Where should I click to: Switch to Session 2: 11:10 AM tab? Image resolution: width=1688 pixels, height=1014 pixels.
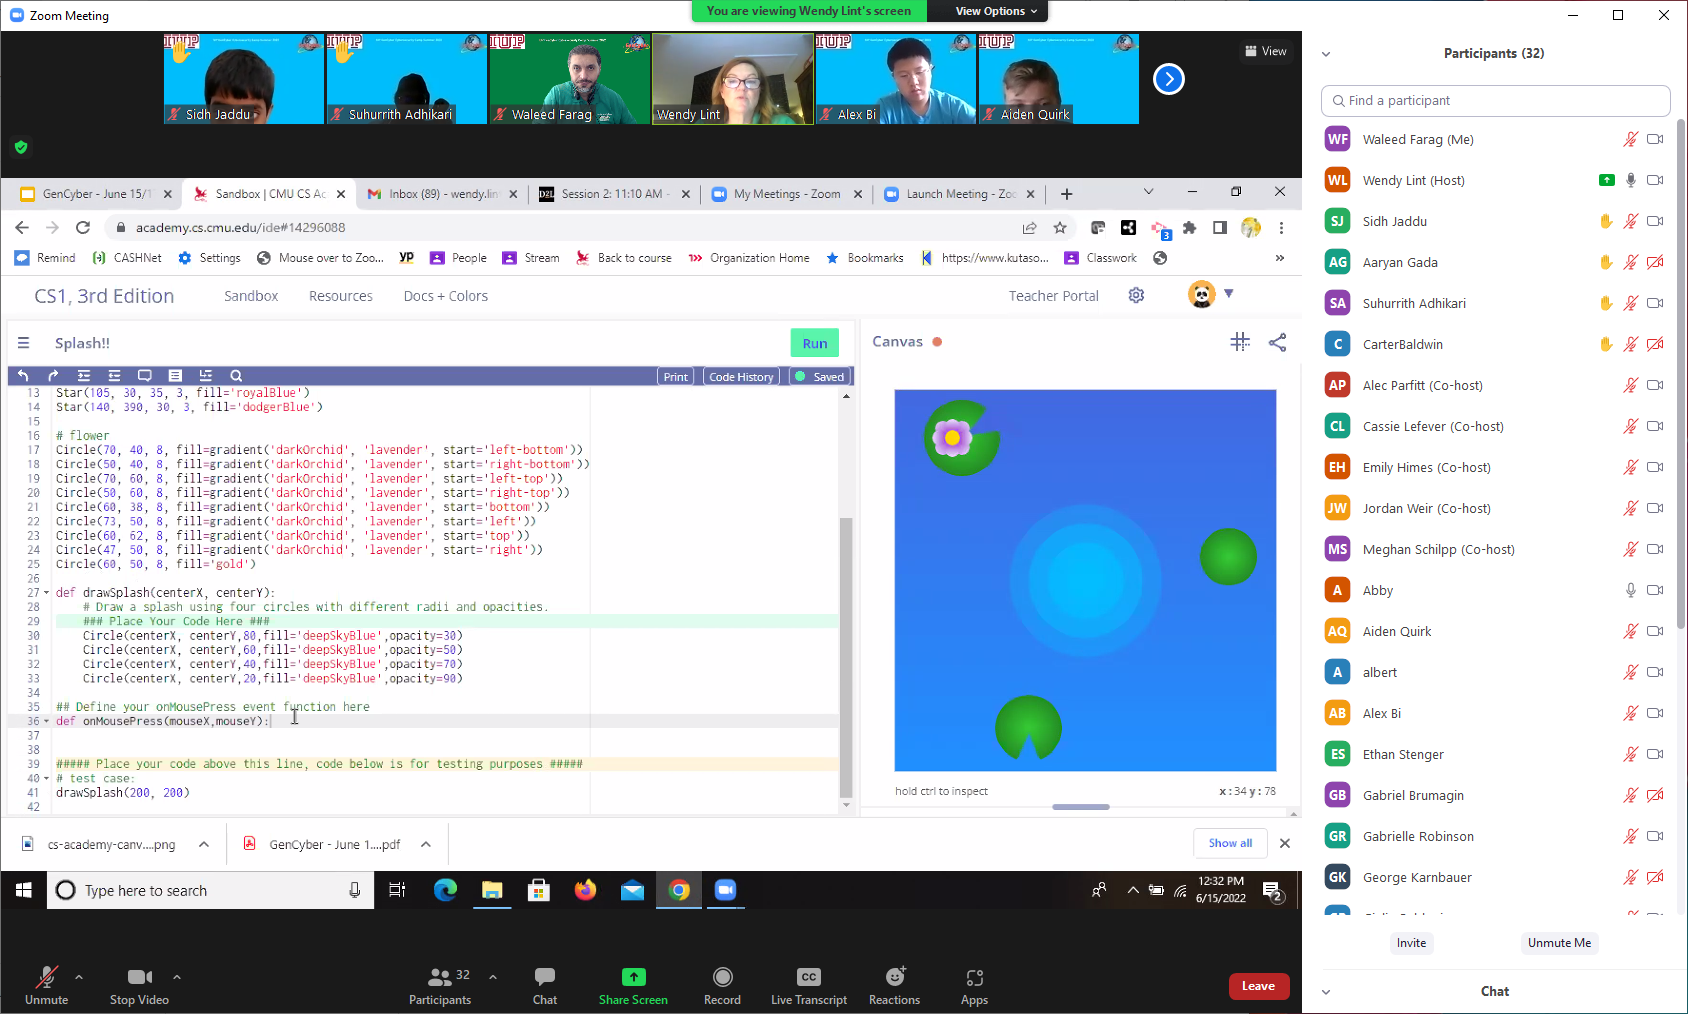point(614,194)
